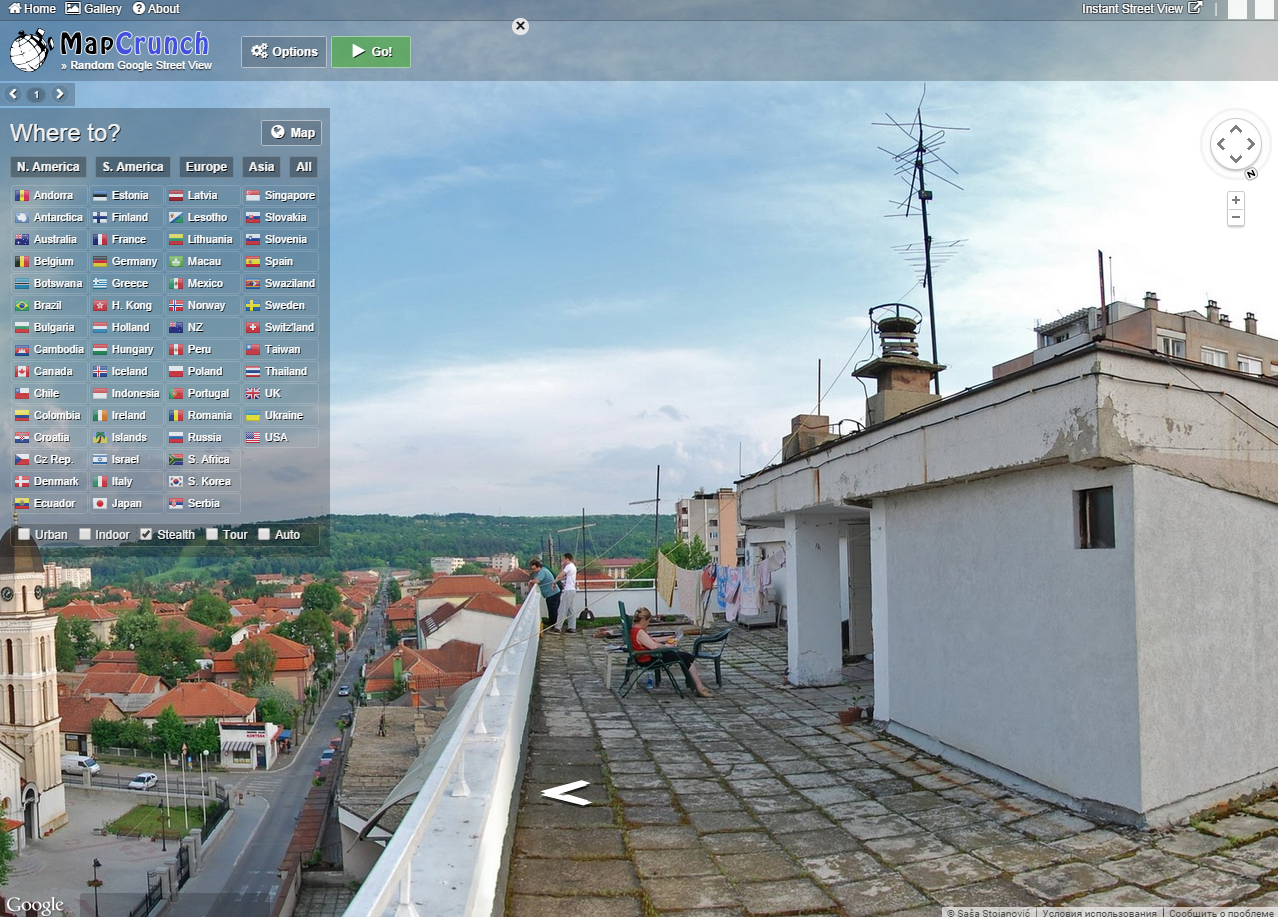Viewport: 1278px width, 917px height.
Task: Toggle Andorra country selection
Action: 49,196
